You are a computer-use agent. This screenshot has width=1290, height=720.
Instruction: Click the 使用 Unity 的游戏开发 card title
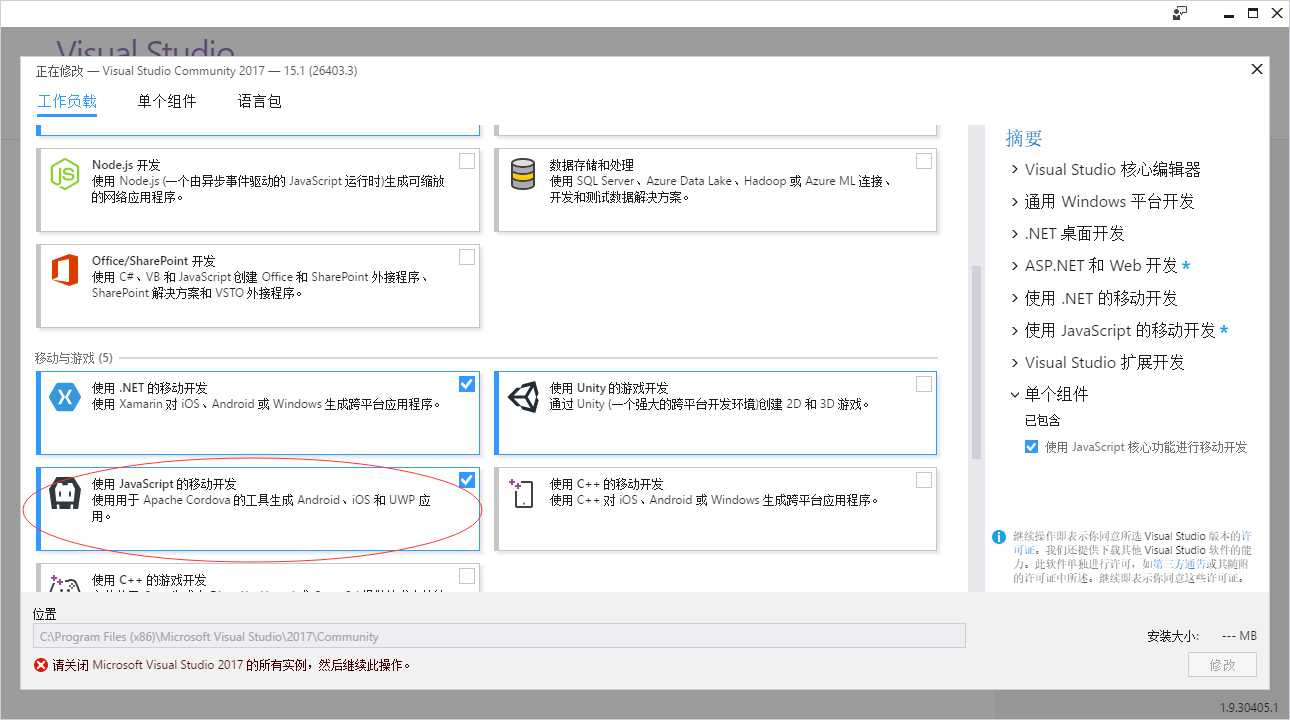coord(609,388)
